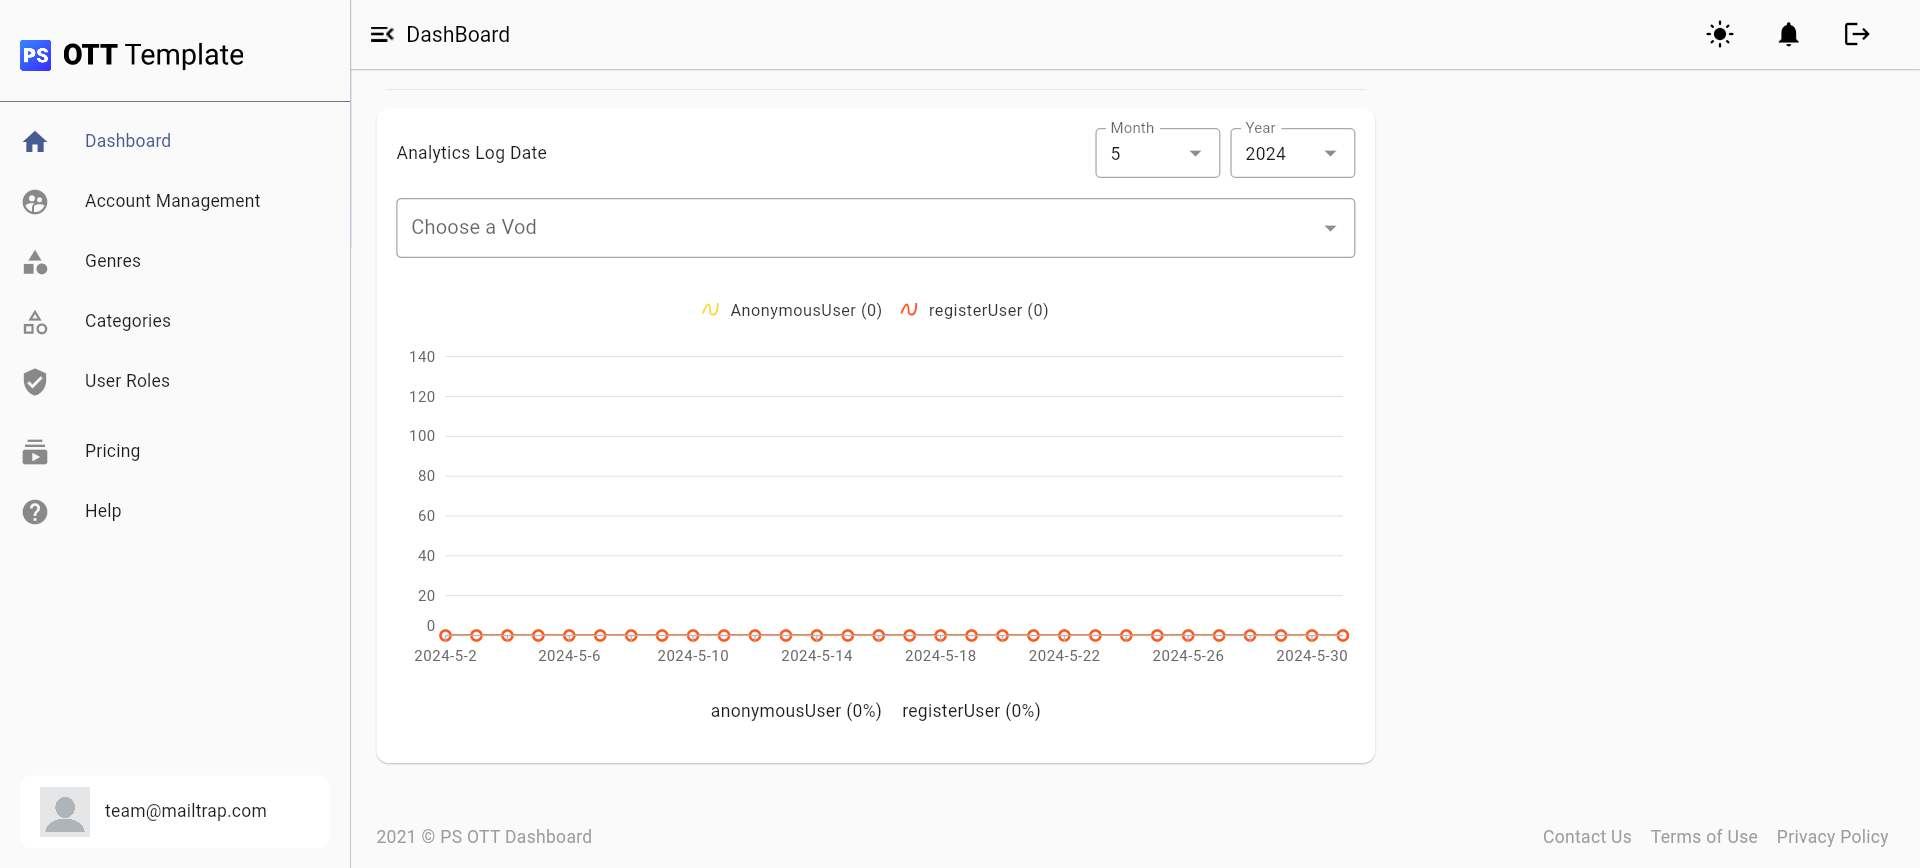Collapse the sidebar menu icon
Image resolution: width=1920 pixels, height=868 pixels.
point(382,35)
